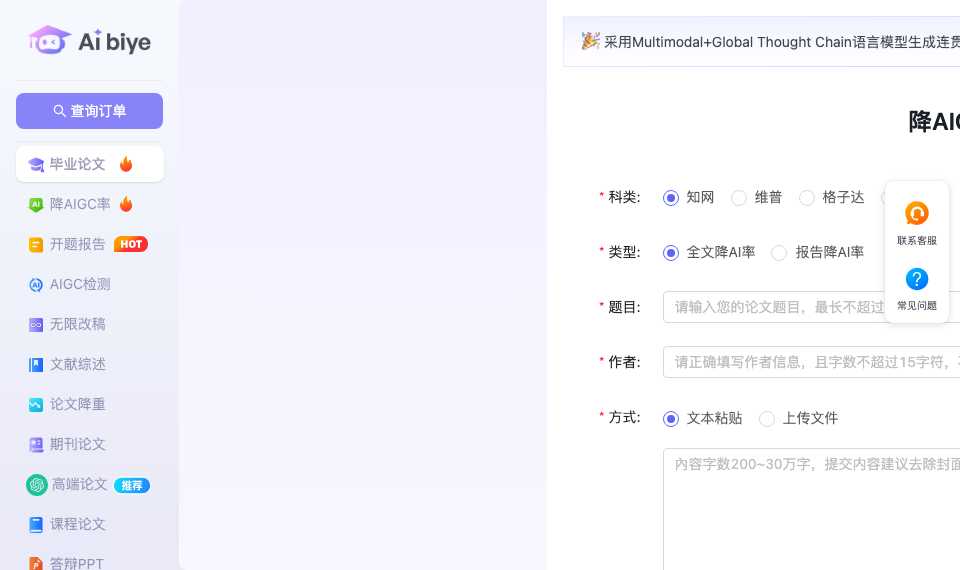Click the Ai biye mascot logo
This screenshot has width=960, height=570.
(x=50, y=40)
